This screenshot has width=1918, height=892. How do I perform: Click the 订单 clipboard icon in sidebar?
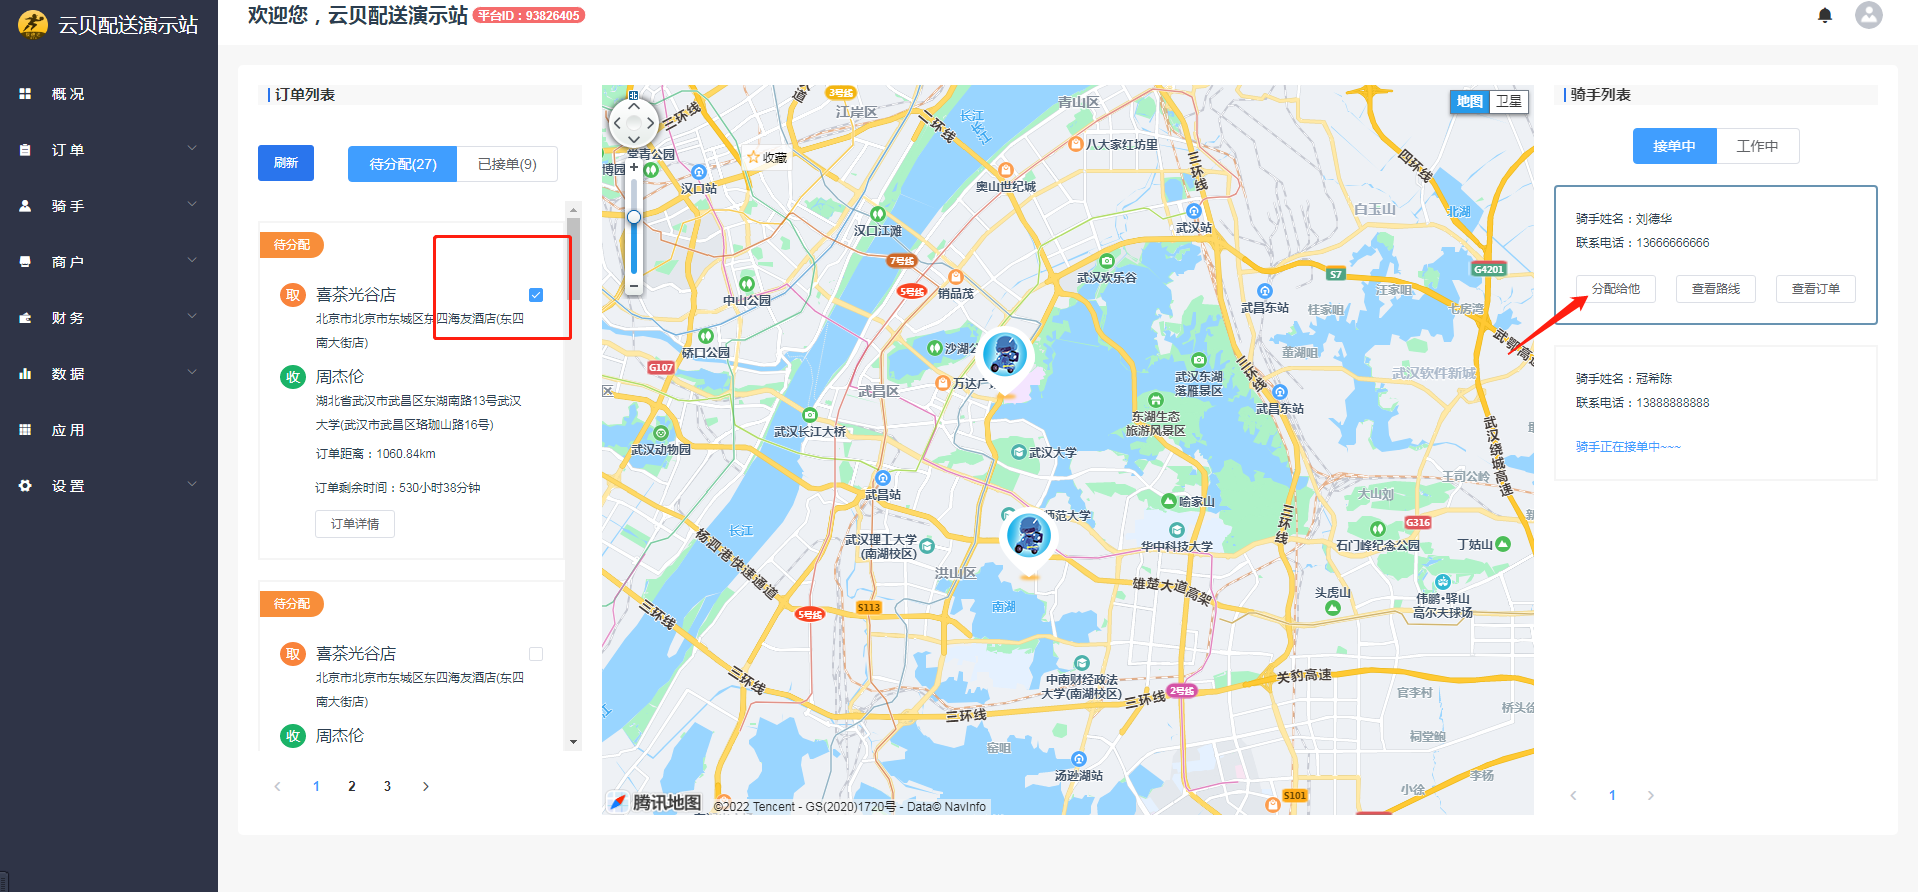click(x=25, y=150)
